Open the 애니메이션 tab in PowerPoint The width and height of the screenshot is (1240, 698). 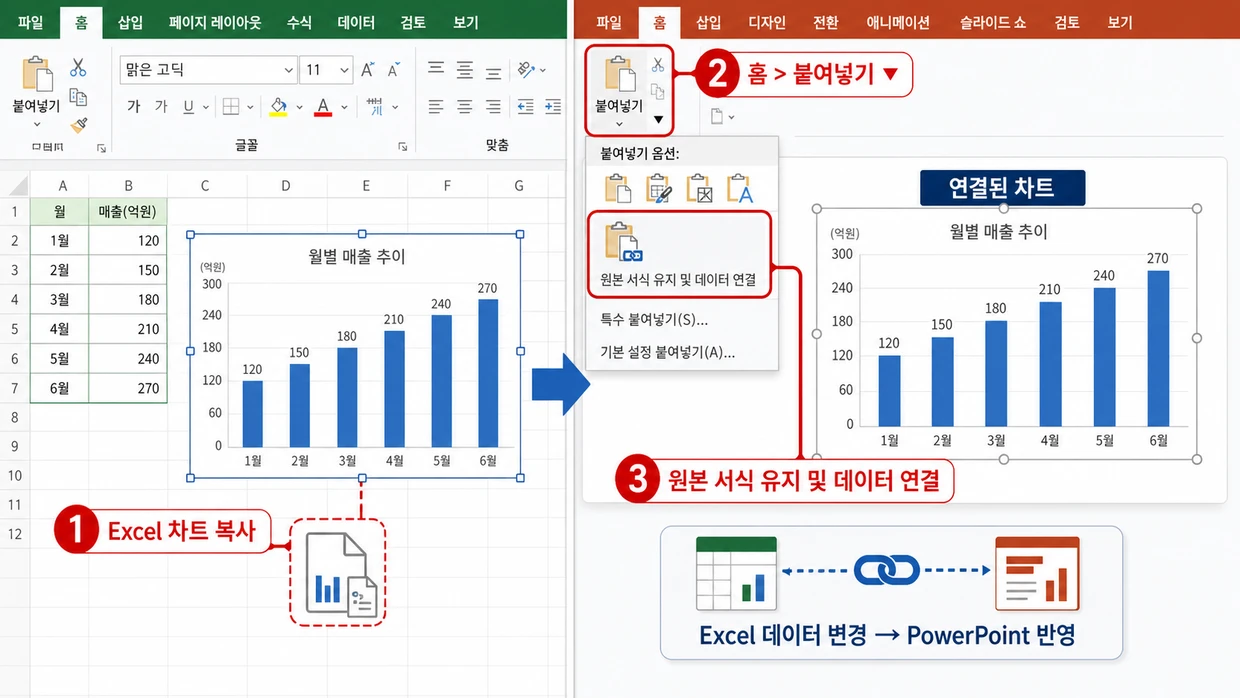[898, 22]
